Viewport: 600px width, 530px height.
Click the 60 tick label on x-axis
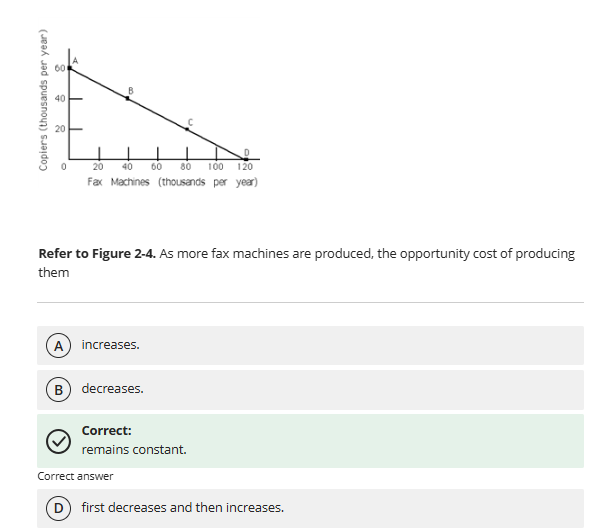157,167
